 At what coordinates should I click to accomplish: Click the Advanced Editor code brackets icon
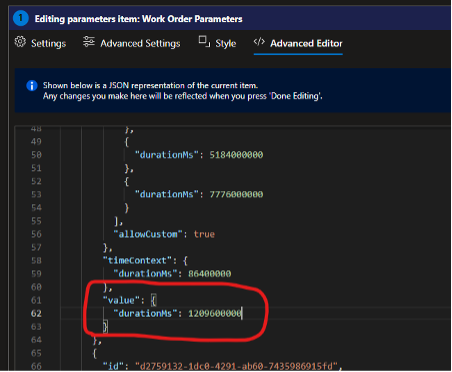[259, 42]
